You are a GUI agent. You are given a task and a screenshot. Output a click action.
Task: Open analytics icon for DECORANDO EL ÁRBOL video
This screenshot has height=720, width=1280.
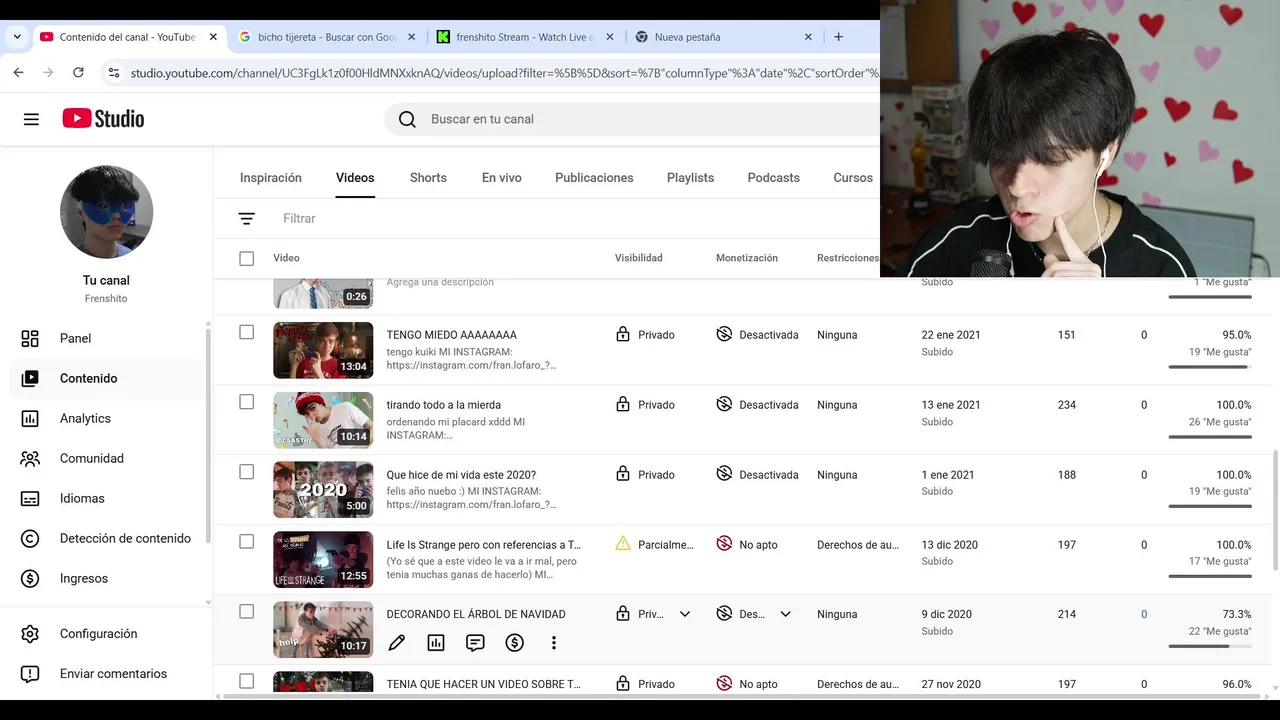pyautogui.click(x=436, y=643)
